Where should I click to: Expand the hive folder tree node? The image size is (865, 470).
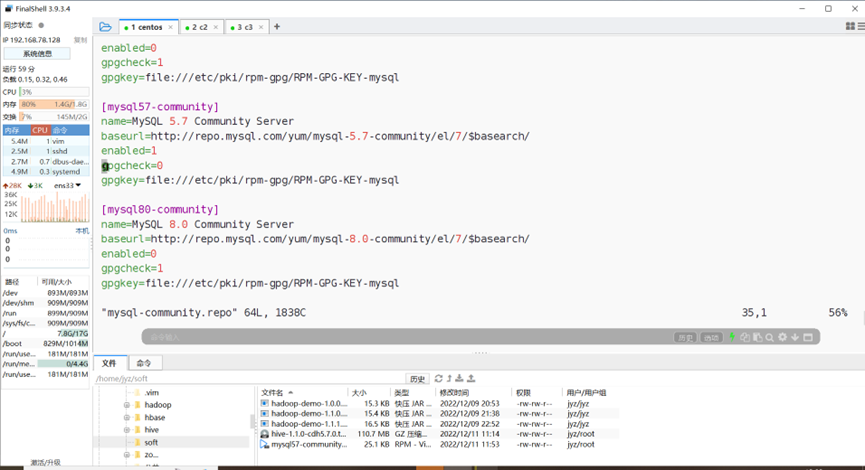[127, 430]
